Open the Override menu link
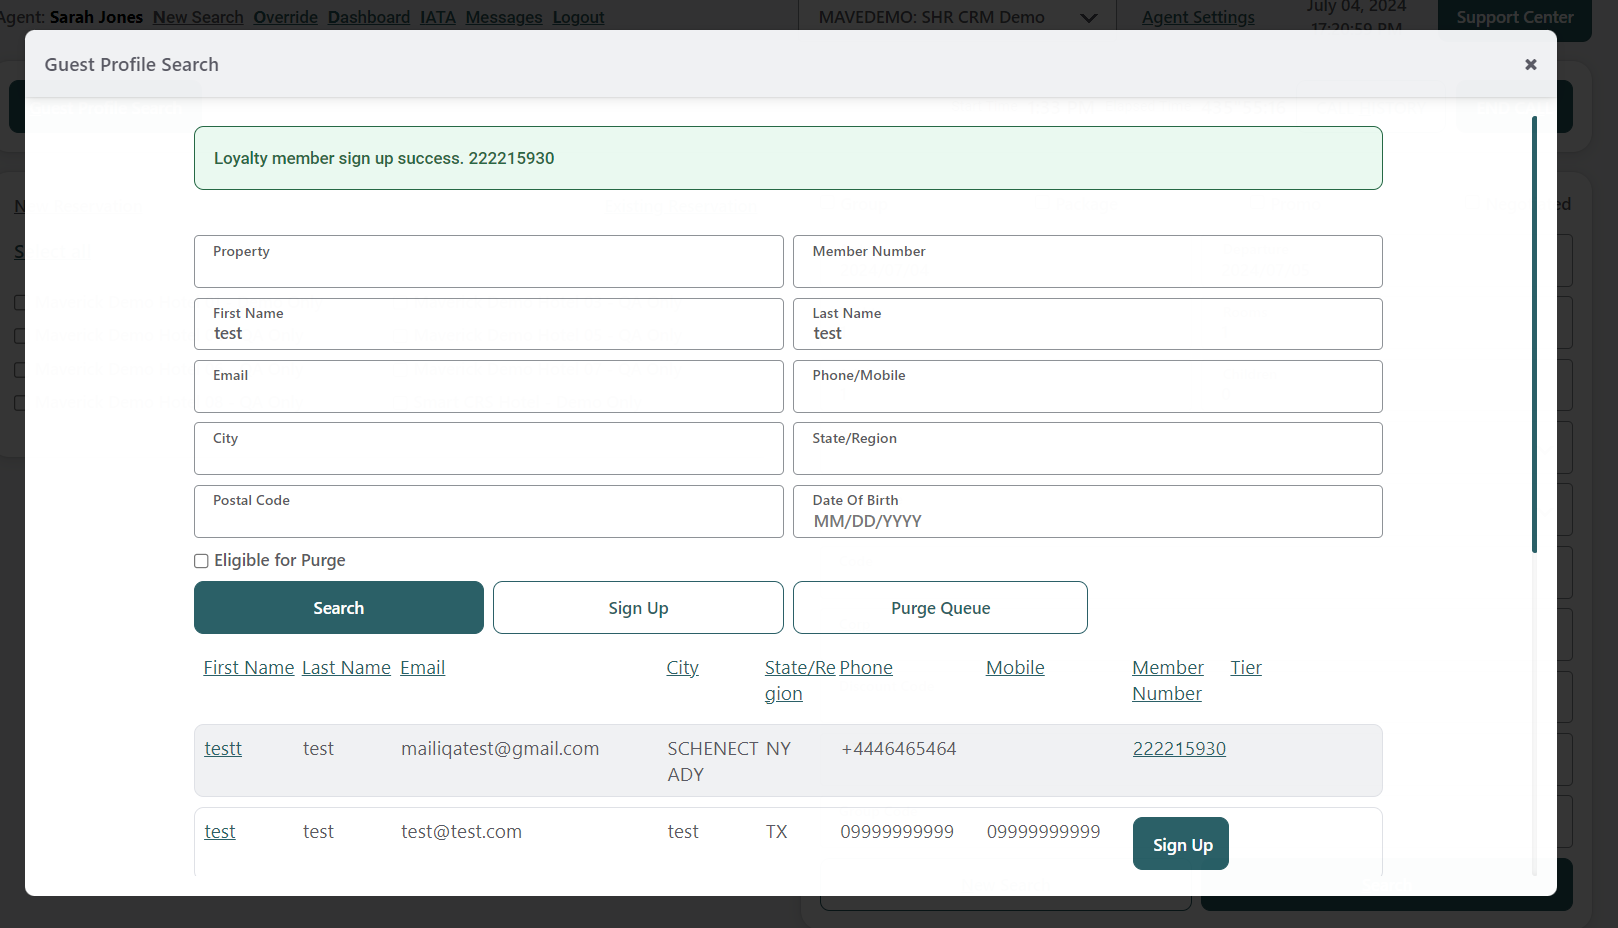 click(x=285, y=17)
